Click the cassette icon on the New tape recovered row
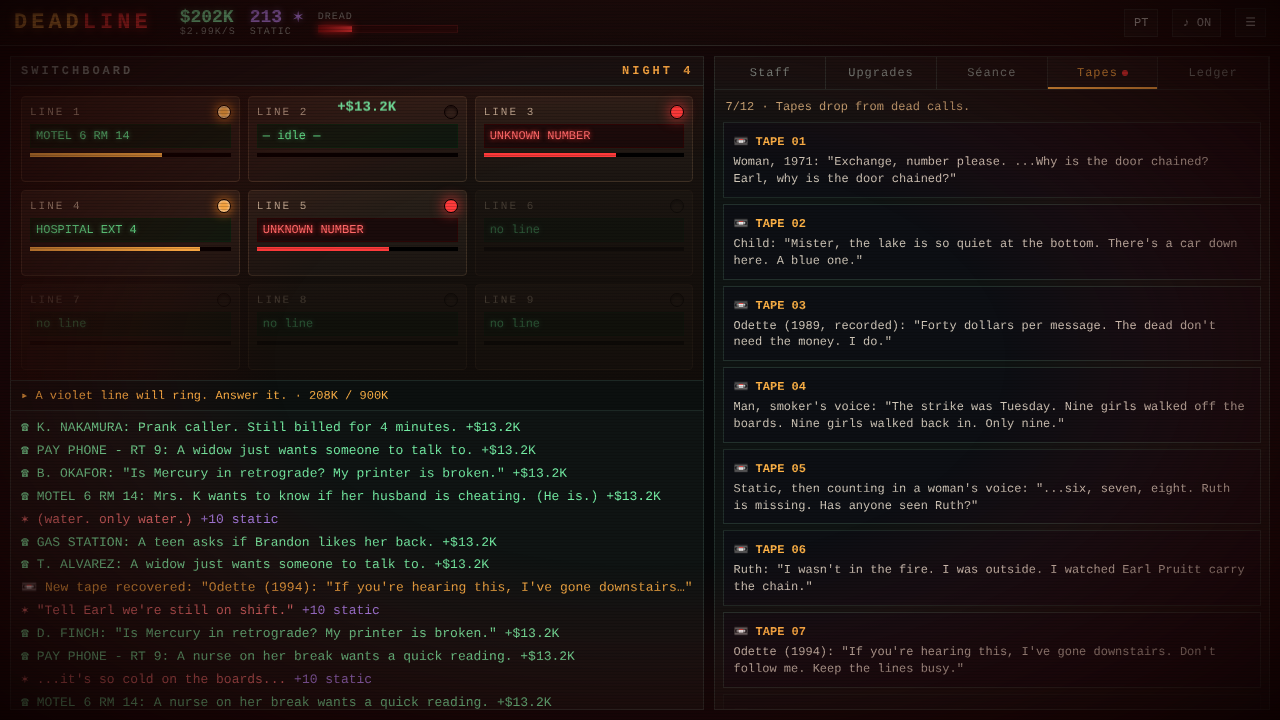1280x720 pixels. pyautogui.click(x=29, y=588)
